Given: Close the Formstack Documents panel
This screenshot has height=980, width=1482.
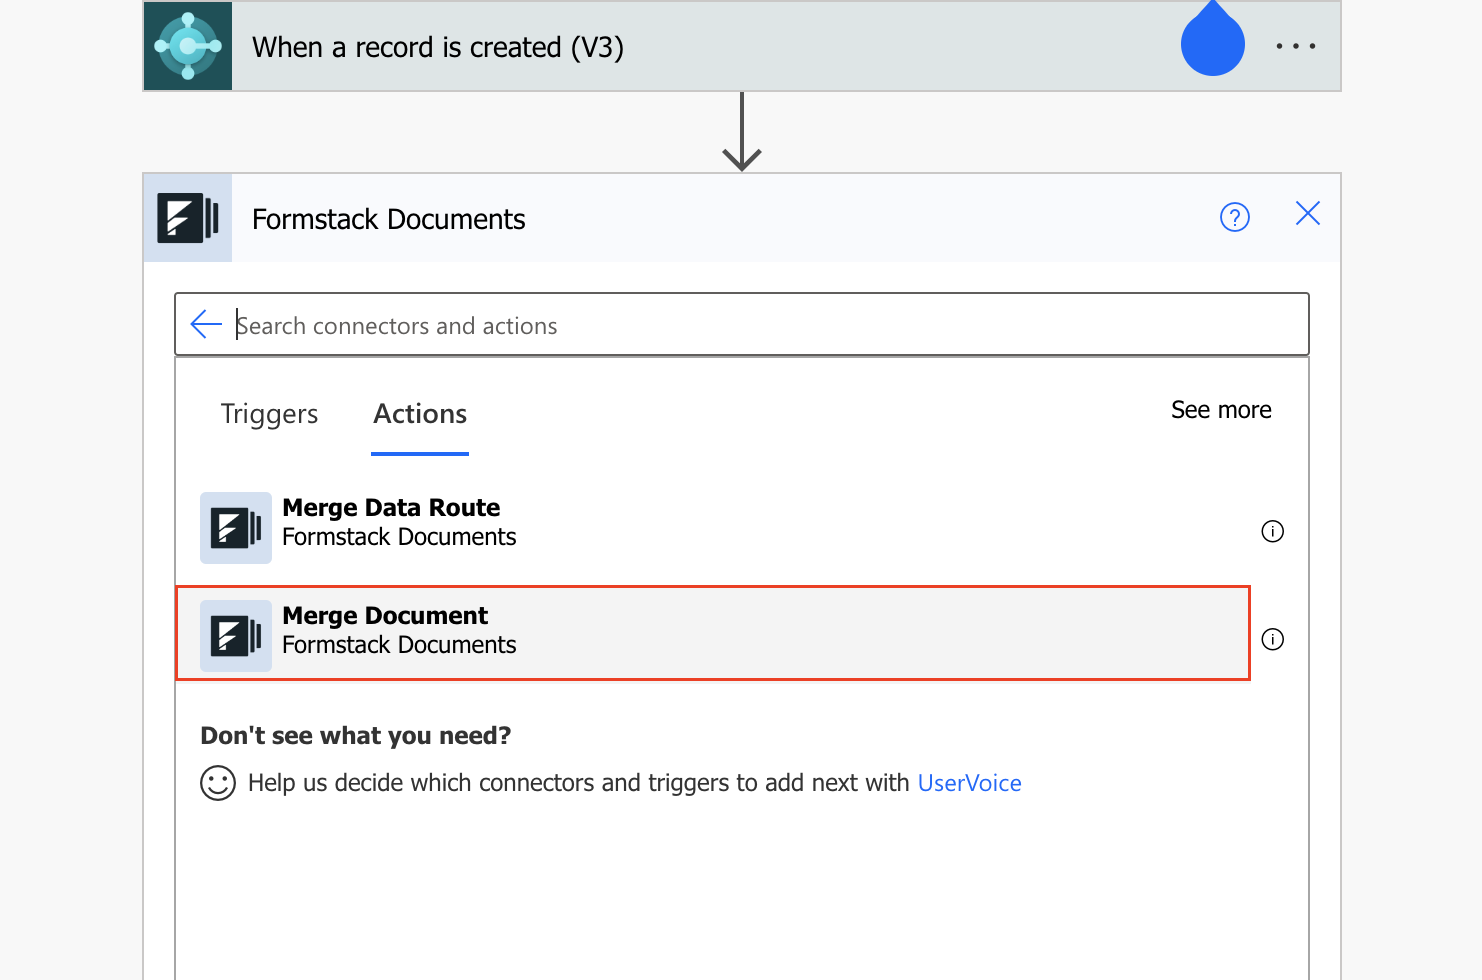Looking at the screenshot, I should coord(1307,214).
